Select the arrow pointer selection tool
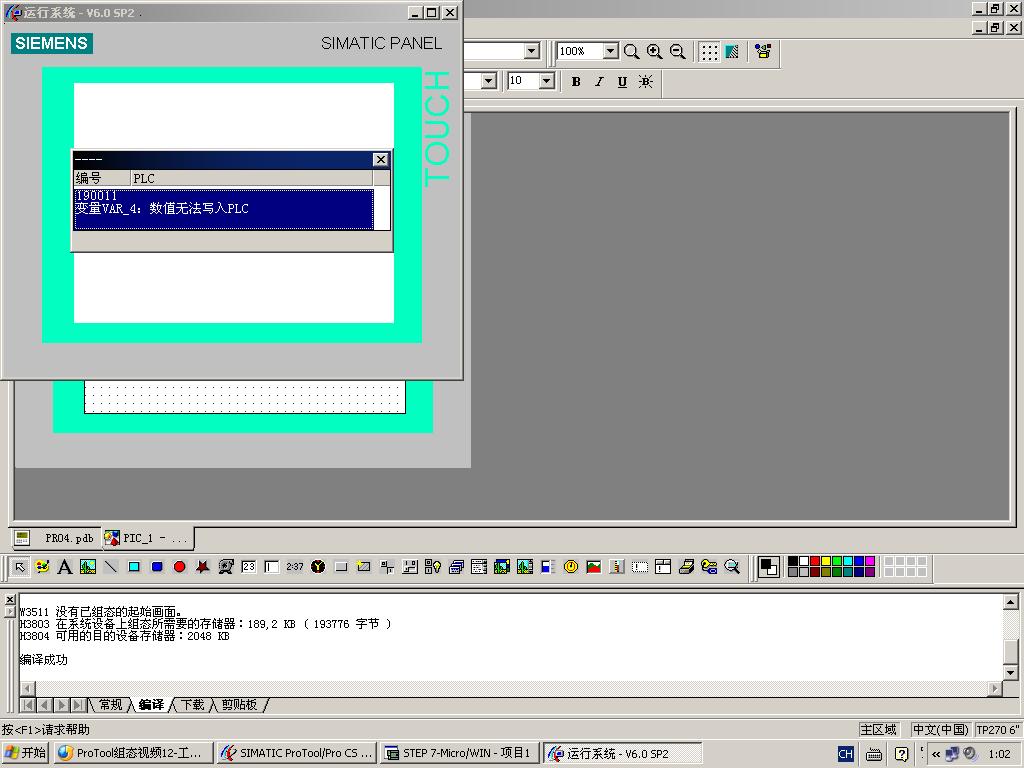The width and height of the screenshot is (1024, 768). pos(19,567)
